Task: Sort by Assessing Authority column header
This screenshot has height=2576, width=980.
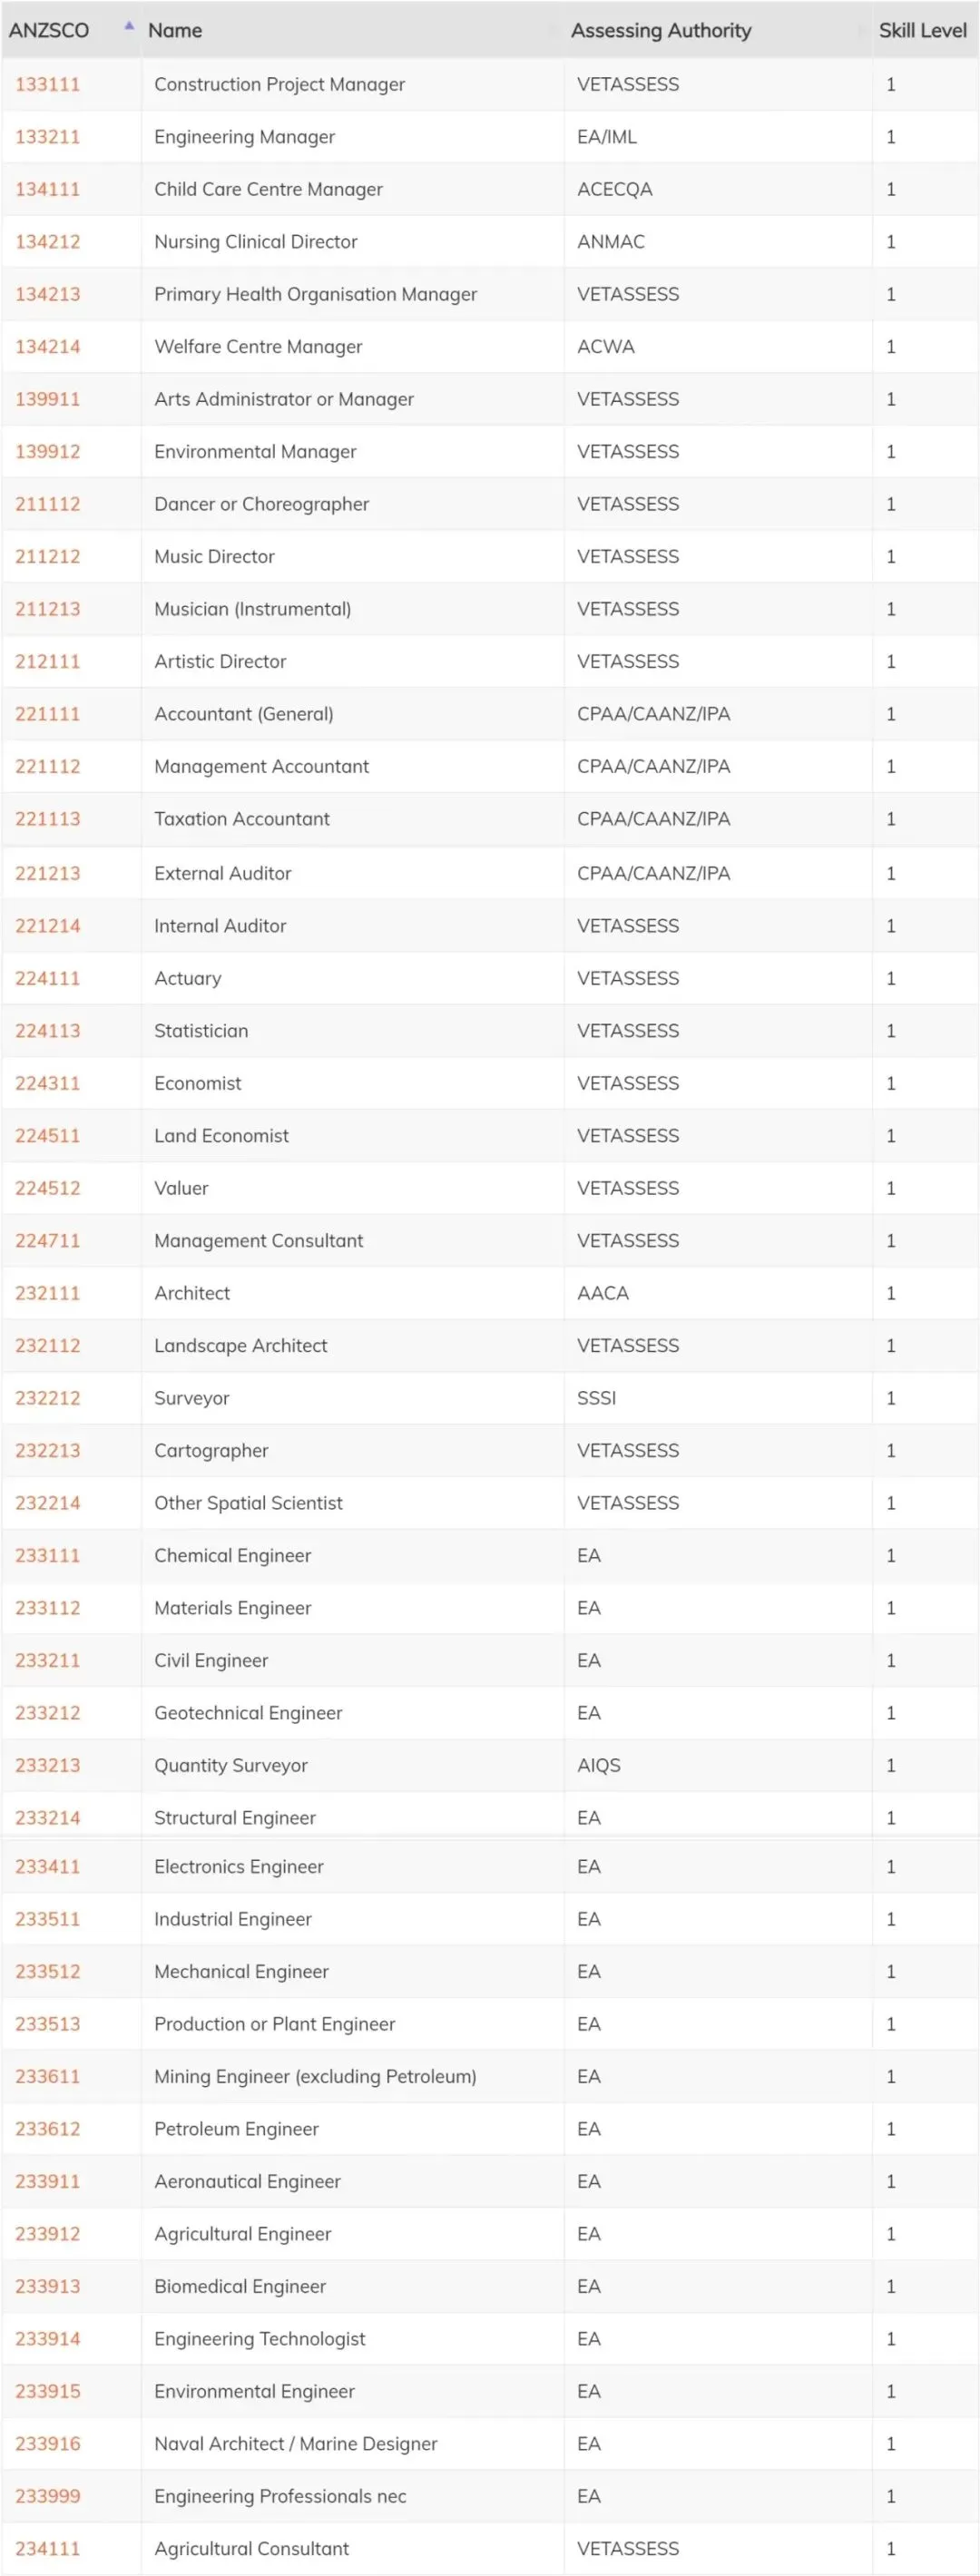Action: coord(660,31)
